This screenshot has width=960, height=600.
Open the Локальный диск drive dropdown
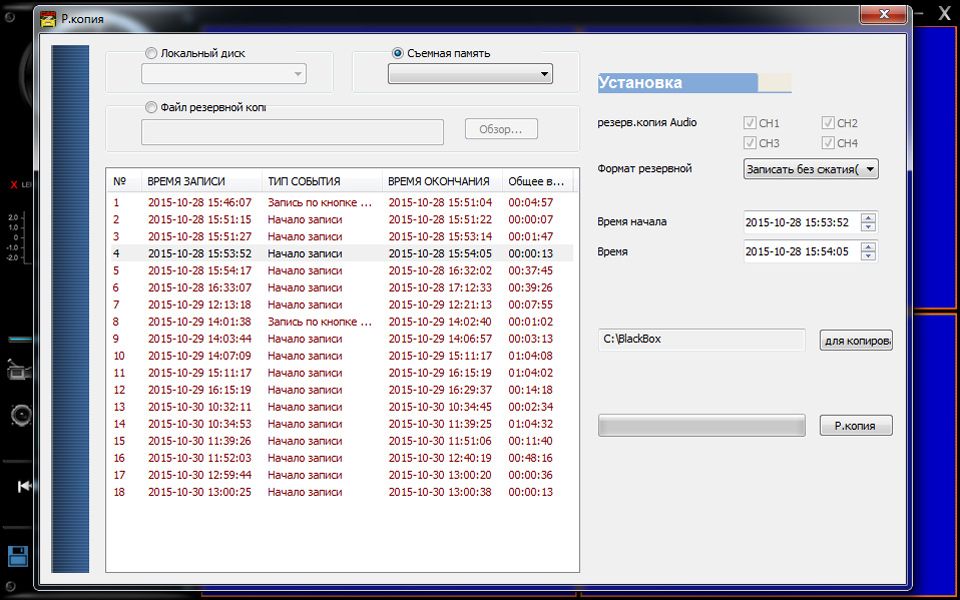click(224, 74)
